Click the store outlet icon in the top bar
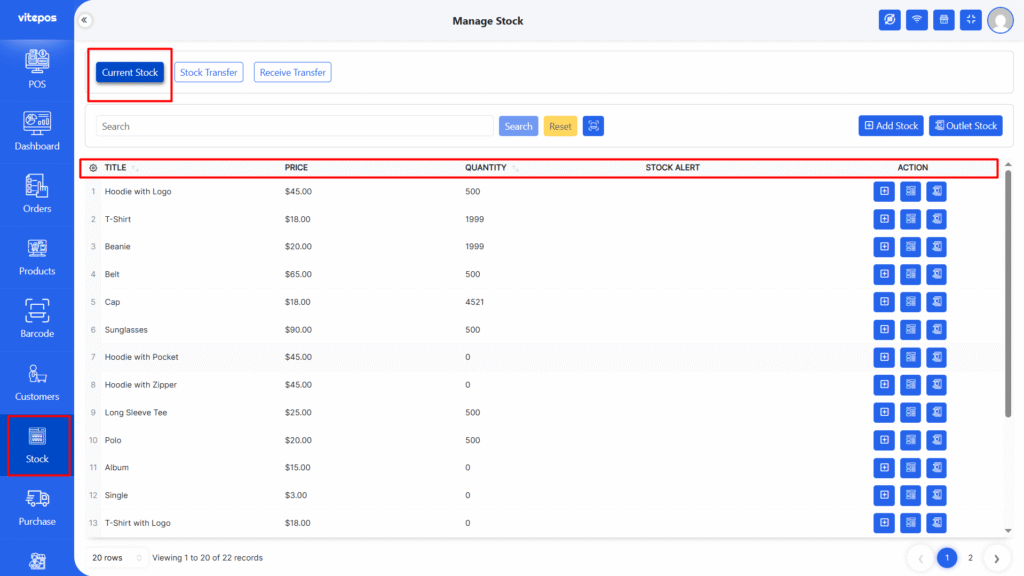This screenshot has height=576, width=1024. point(944,20)
